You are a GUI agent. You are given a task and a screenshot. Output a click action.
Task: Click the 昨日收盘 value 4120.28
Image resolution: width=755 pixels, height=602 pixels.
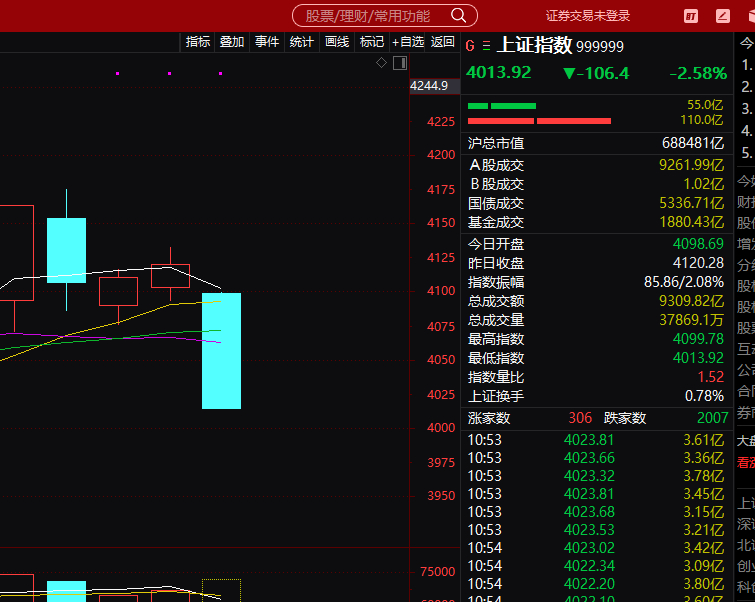698,263
